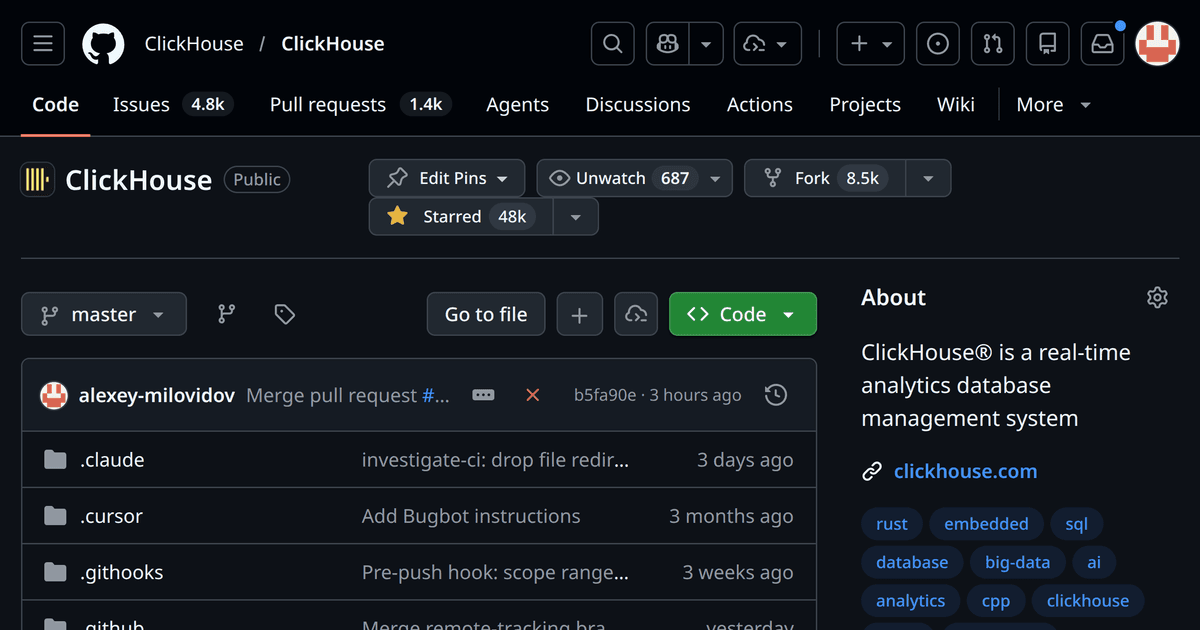This screenshot has height=630, width=1200.
Task: Expand the watch options arrow
Action: pyautogui.click(x=715, y=178)
